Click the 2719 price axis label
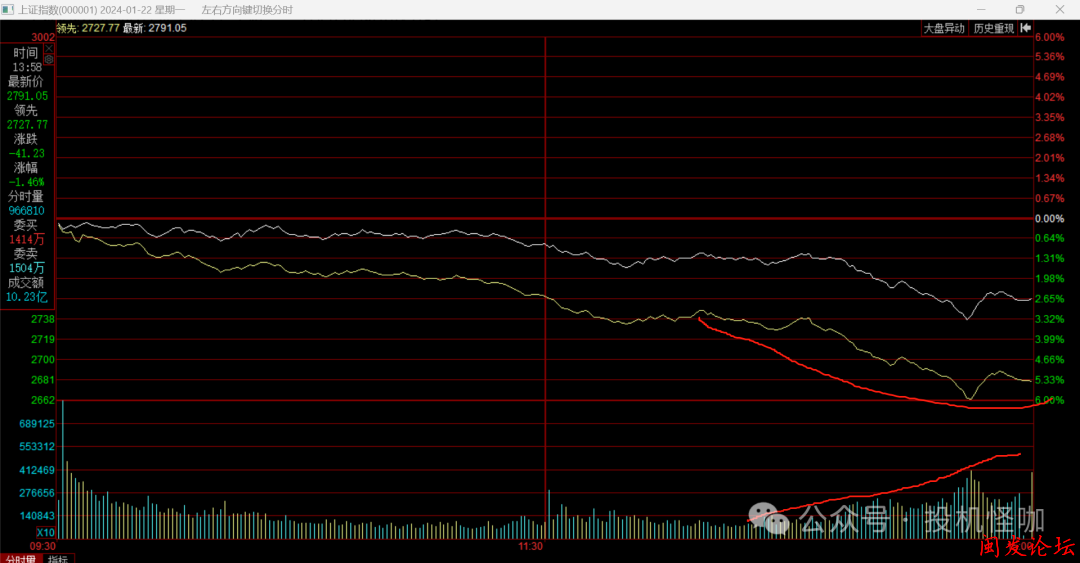Screen dimensions: 1080x563 [43, 339]
